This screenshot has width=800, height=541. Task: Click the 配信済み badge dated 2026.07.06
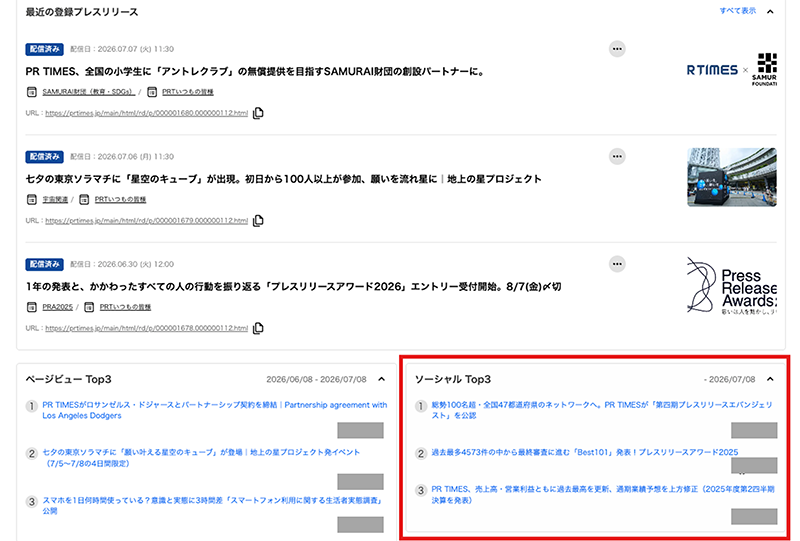[44, 157]
